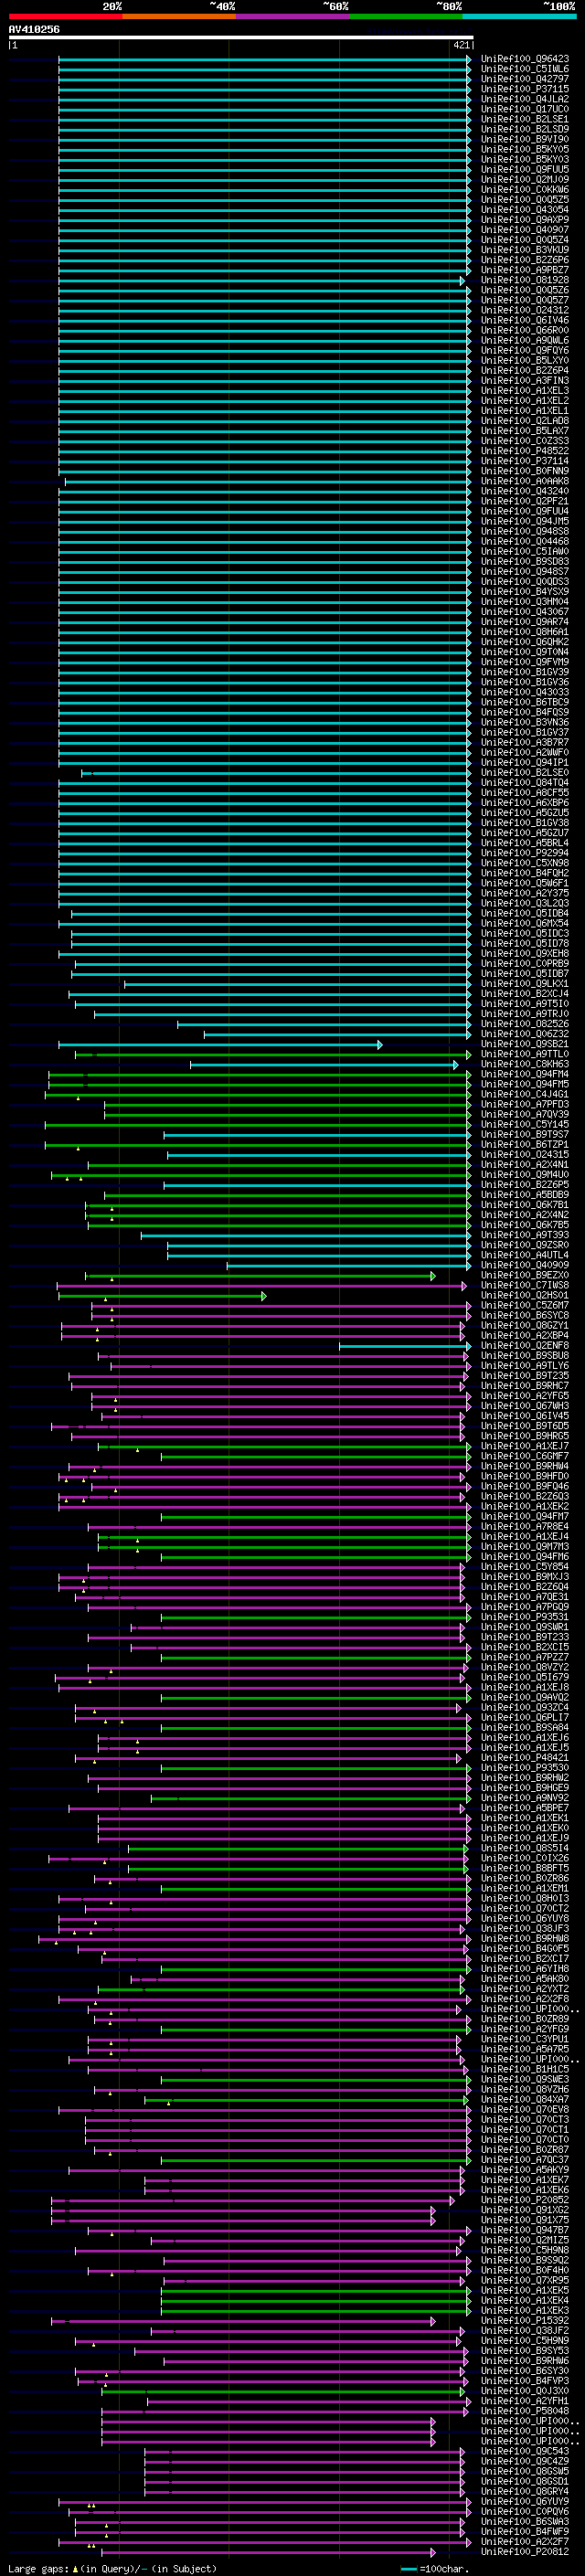Select label UniRef100_B5KY05

click(x=525, y=149)
